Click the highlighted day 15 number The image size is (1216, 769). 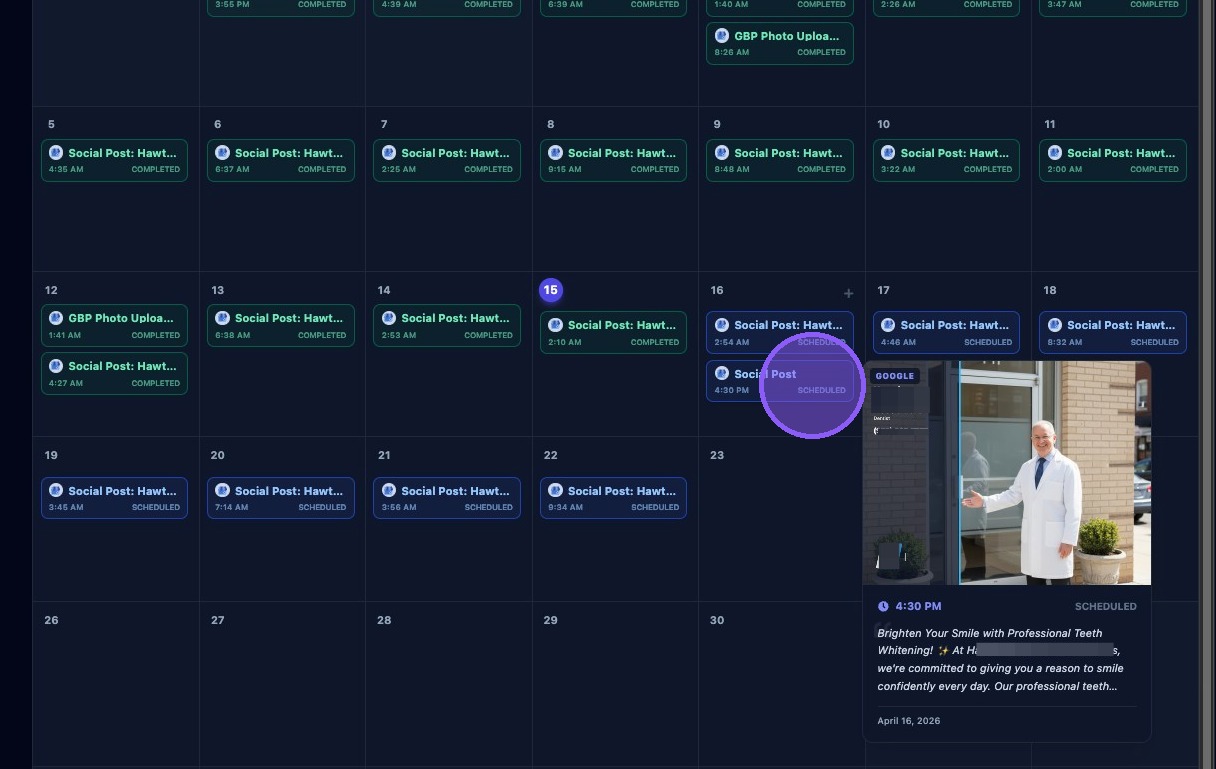point(550,290)
